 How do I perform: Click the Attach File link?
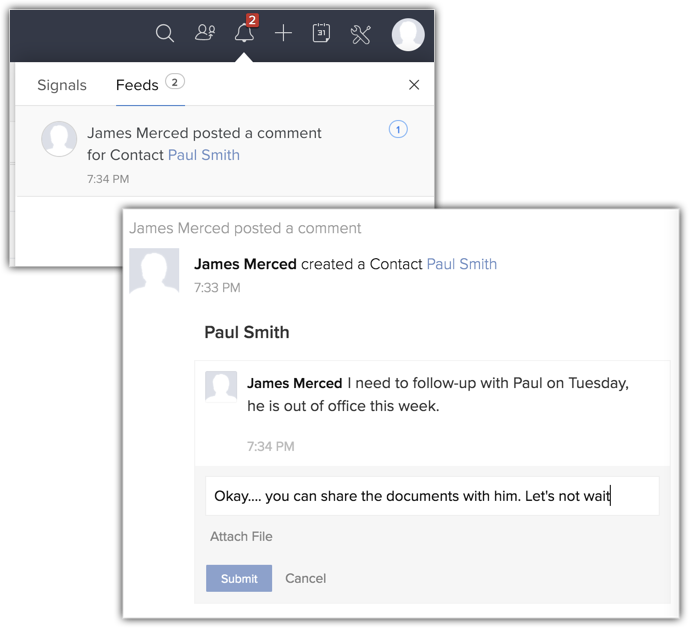(x=241, y=537)
